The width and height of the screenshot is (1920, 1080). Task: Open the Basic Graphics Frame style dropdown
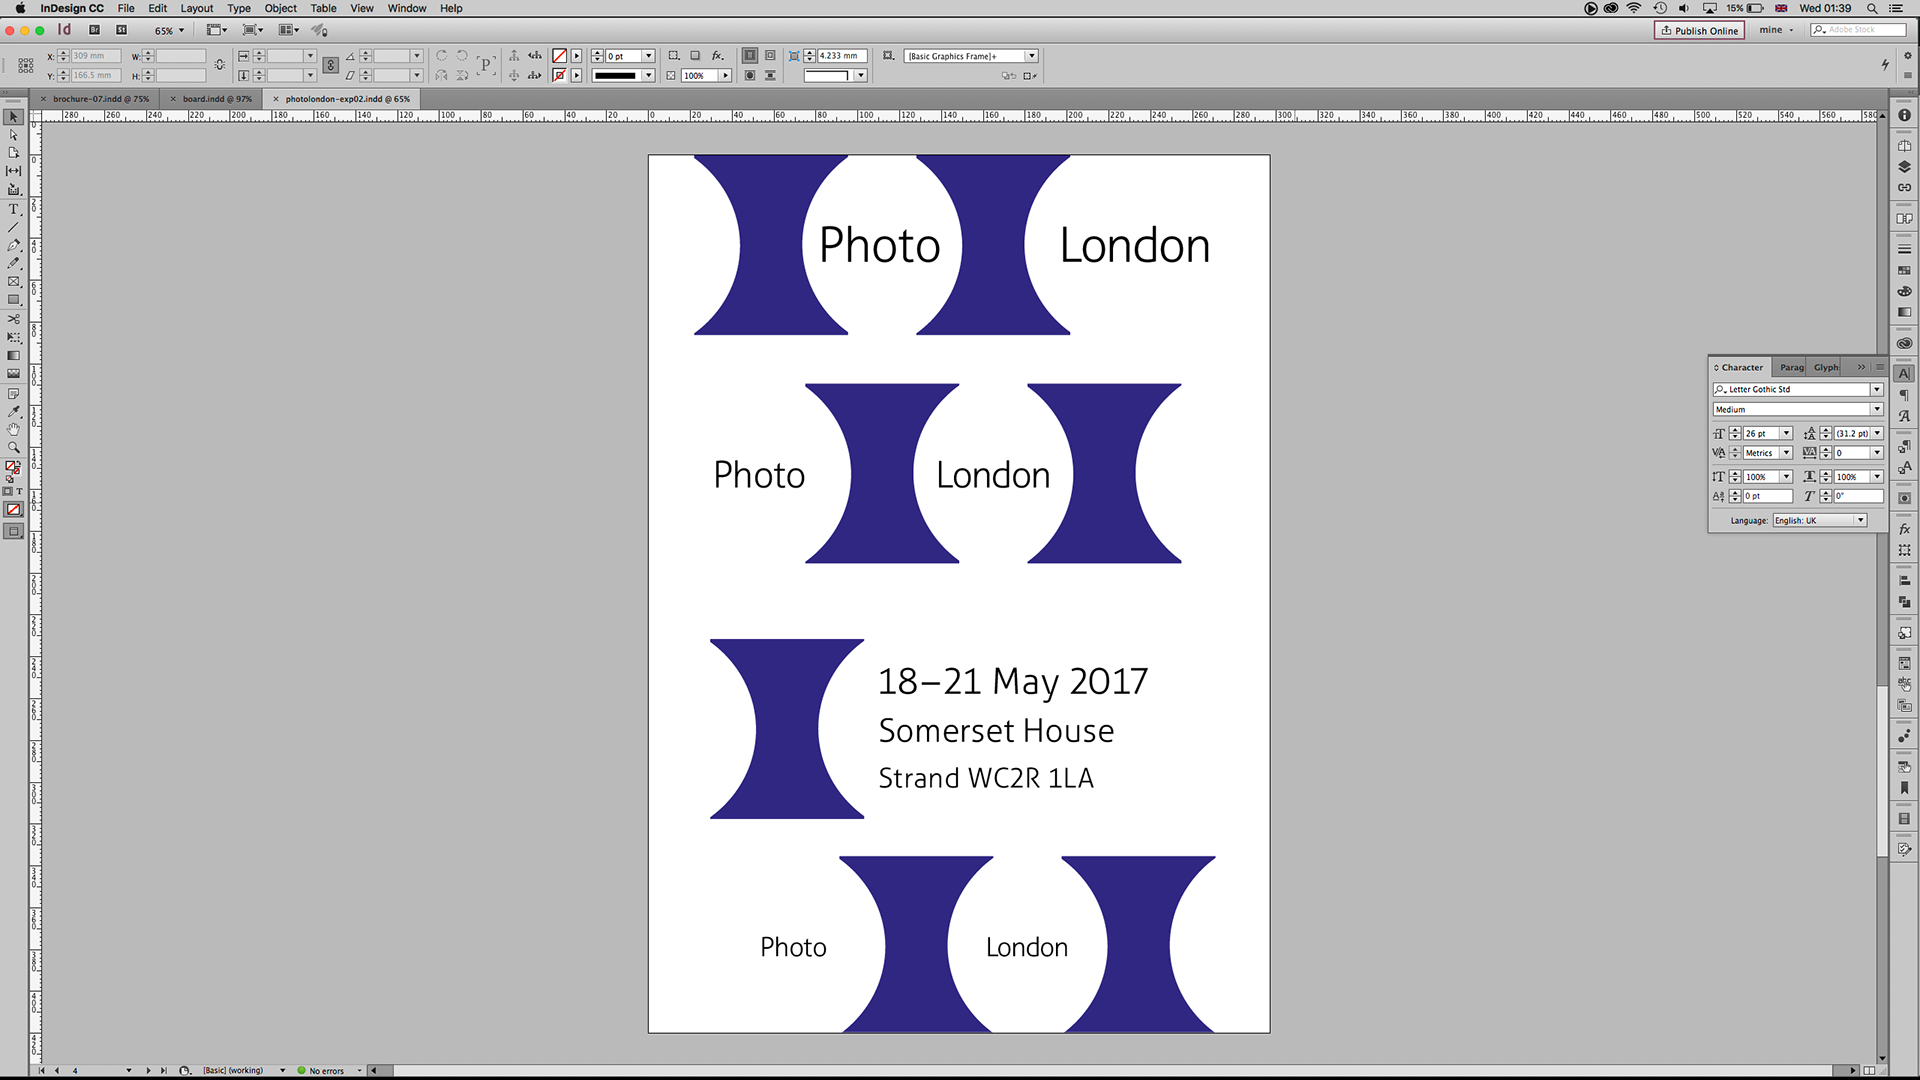pyautogui.click(x=1031, y=56)
